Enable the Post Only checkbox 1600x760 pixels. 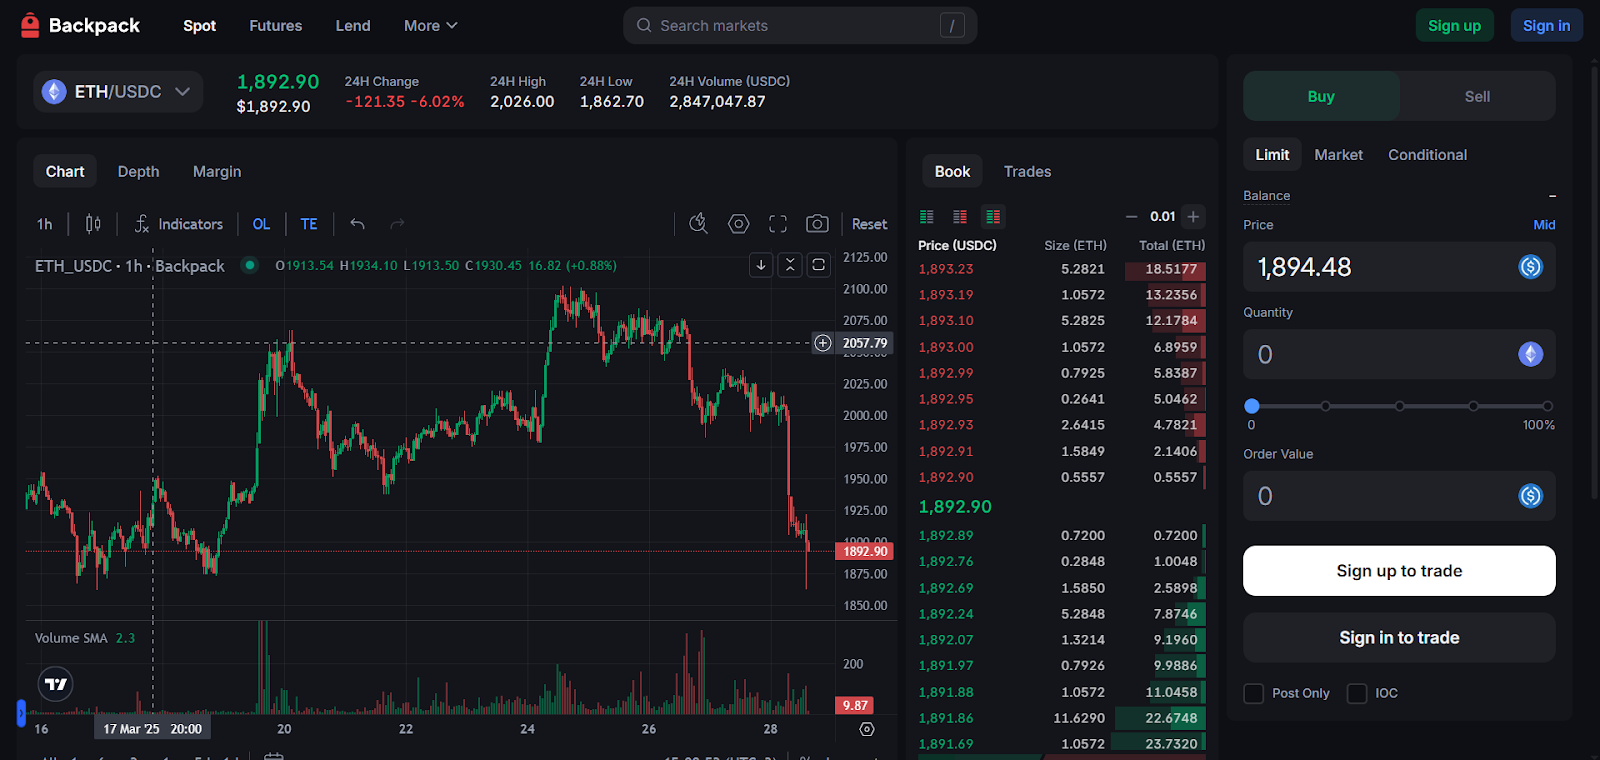coord(1254,693)
